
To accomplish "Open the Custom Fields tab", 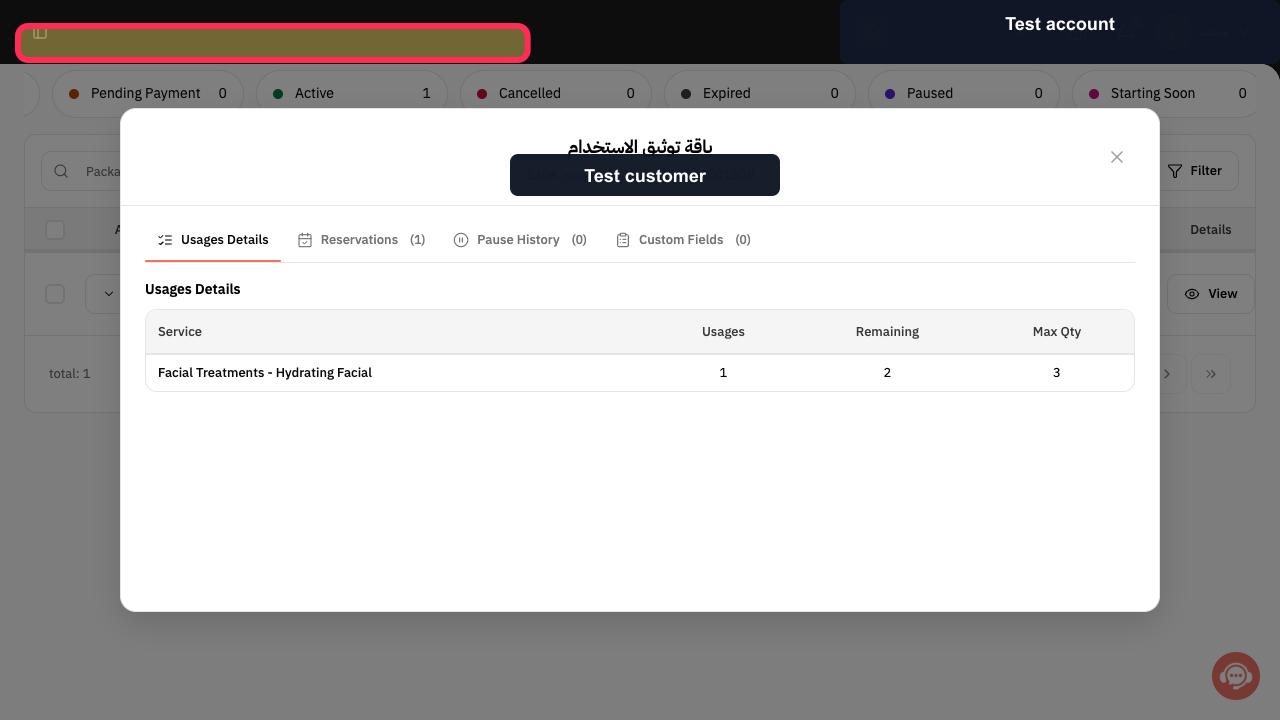I will click(683, 240).
